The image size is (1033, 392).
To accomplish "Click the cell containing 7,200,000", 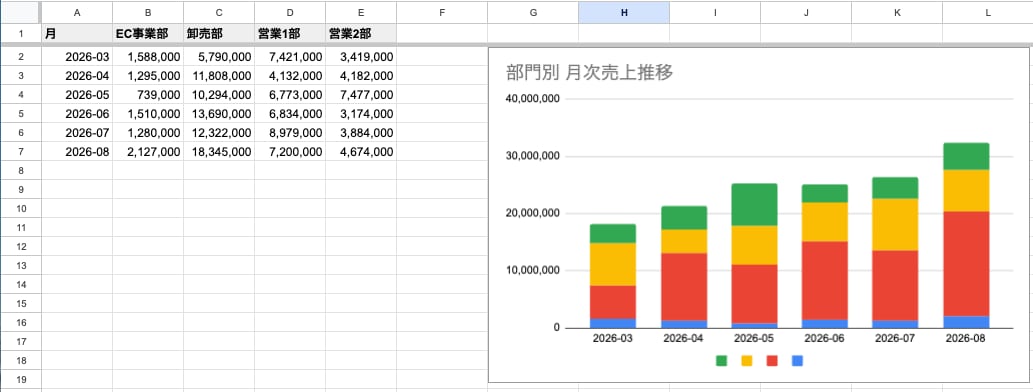I will [x=291, y=152].
